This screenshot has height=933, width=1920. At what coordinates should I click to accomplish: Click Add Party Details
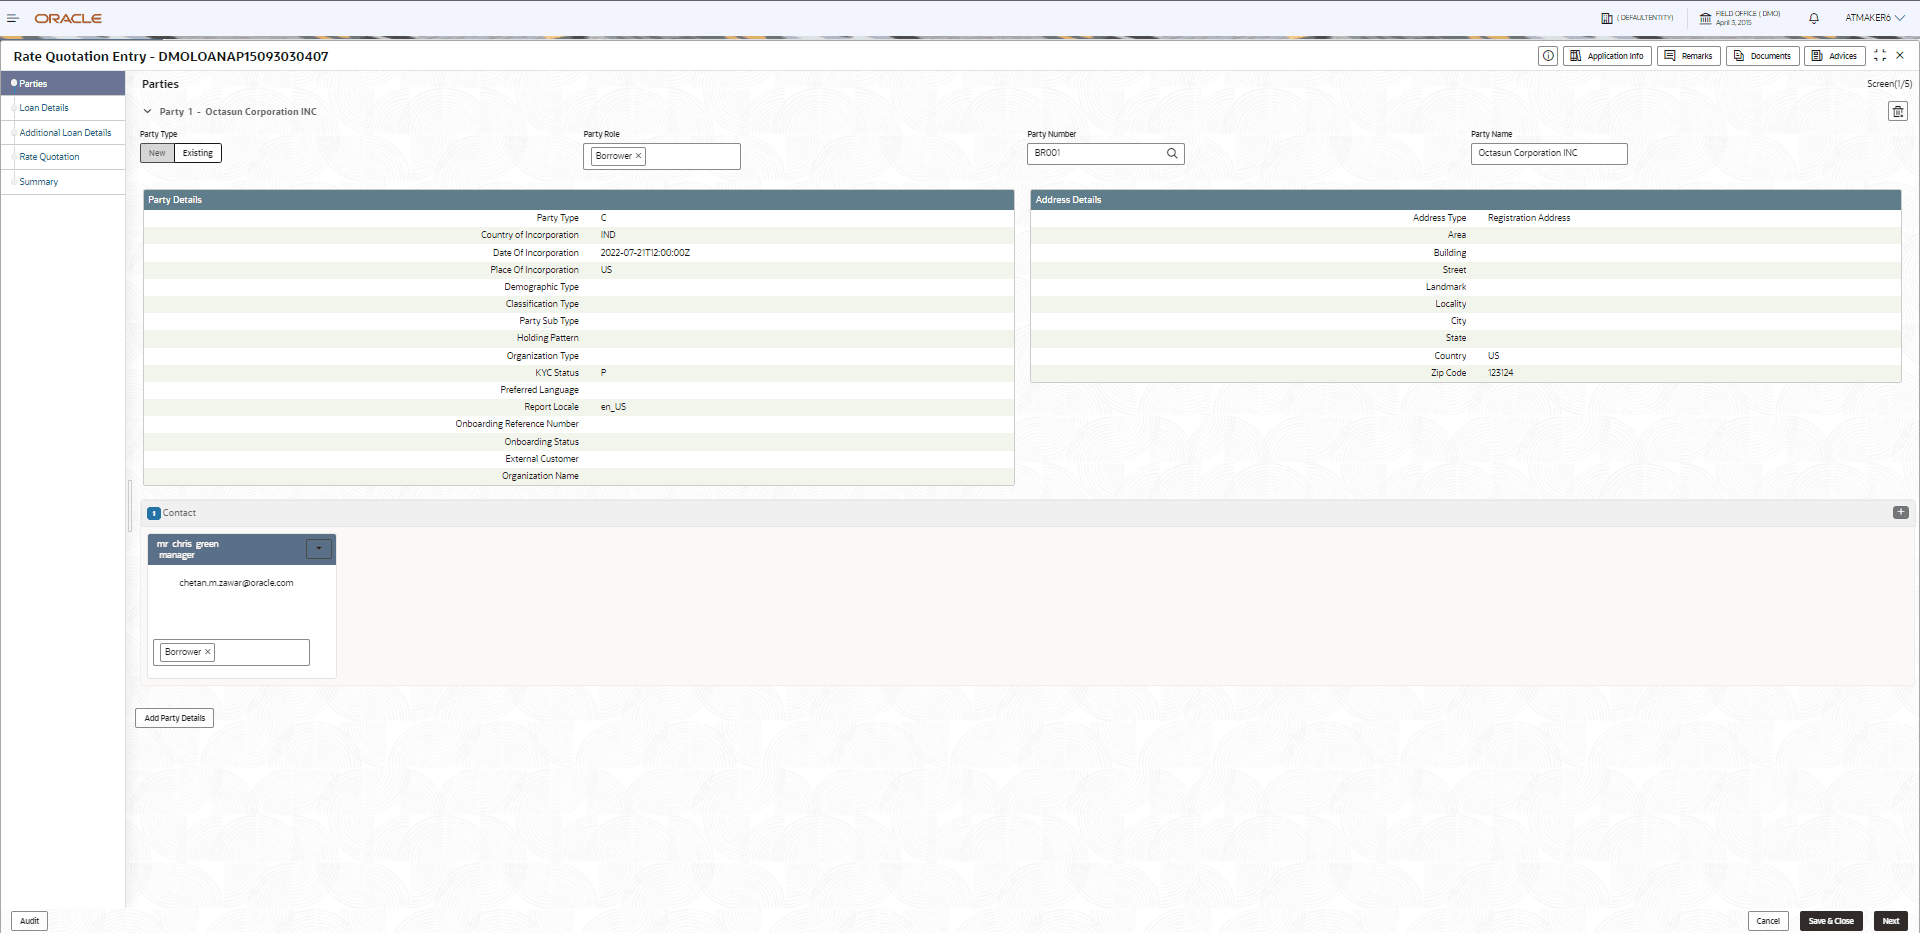coord(175,718)
